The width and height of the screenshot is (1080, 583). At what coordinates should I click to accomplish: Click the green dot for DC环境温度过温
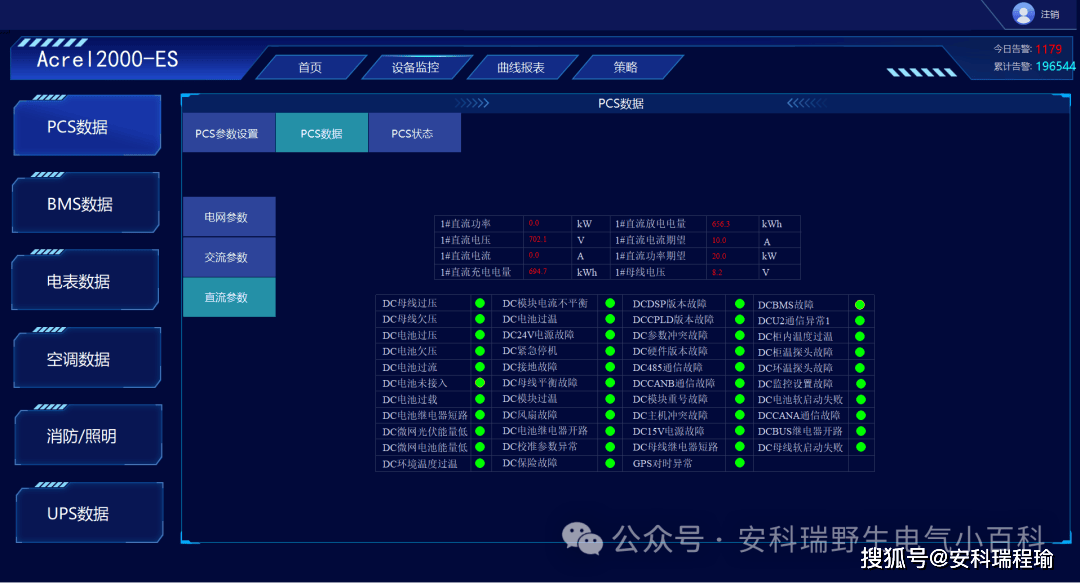click(x=480, y=464)
